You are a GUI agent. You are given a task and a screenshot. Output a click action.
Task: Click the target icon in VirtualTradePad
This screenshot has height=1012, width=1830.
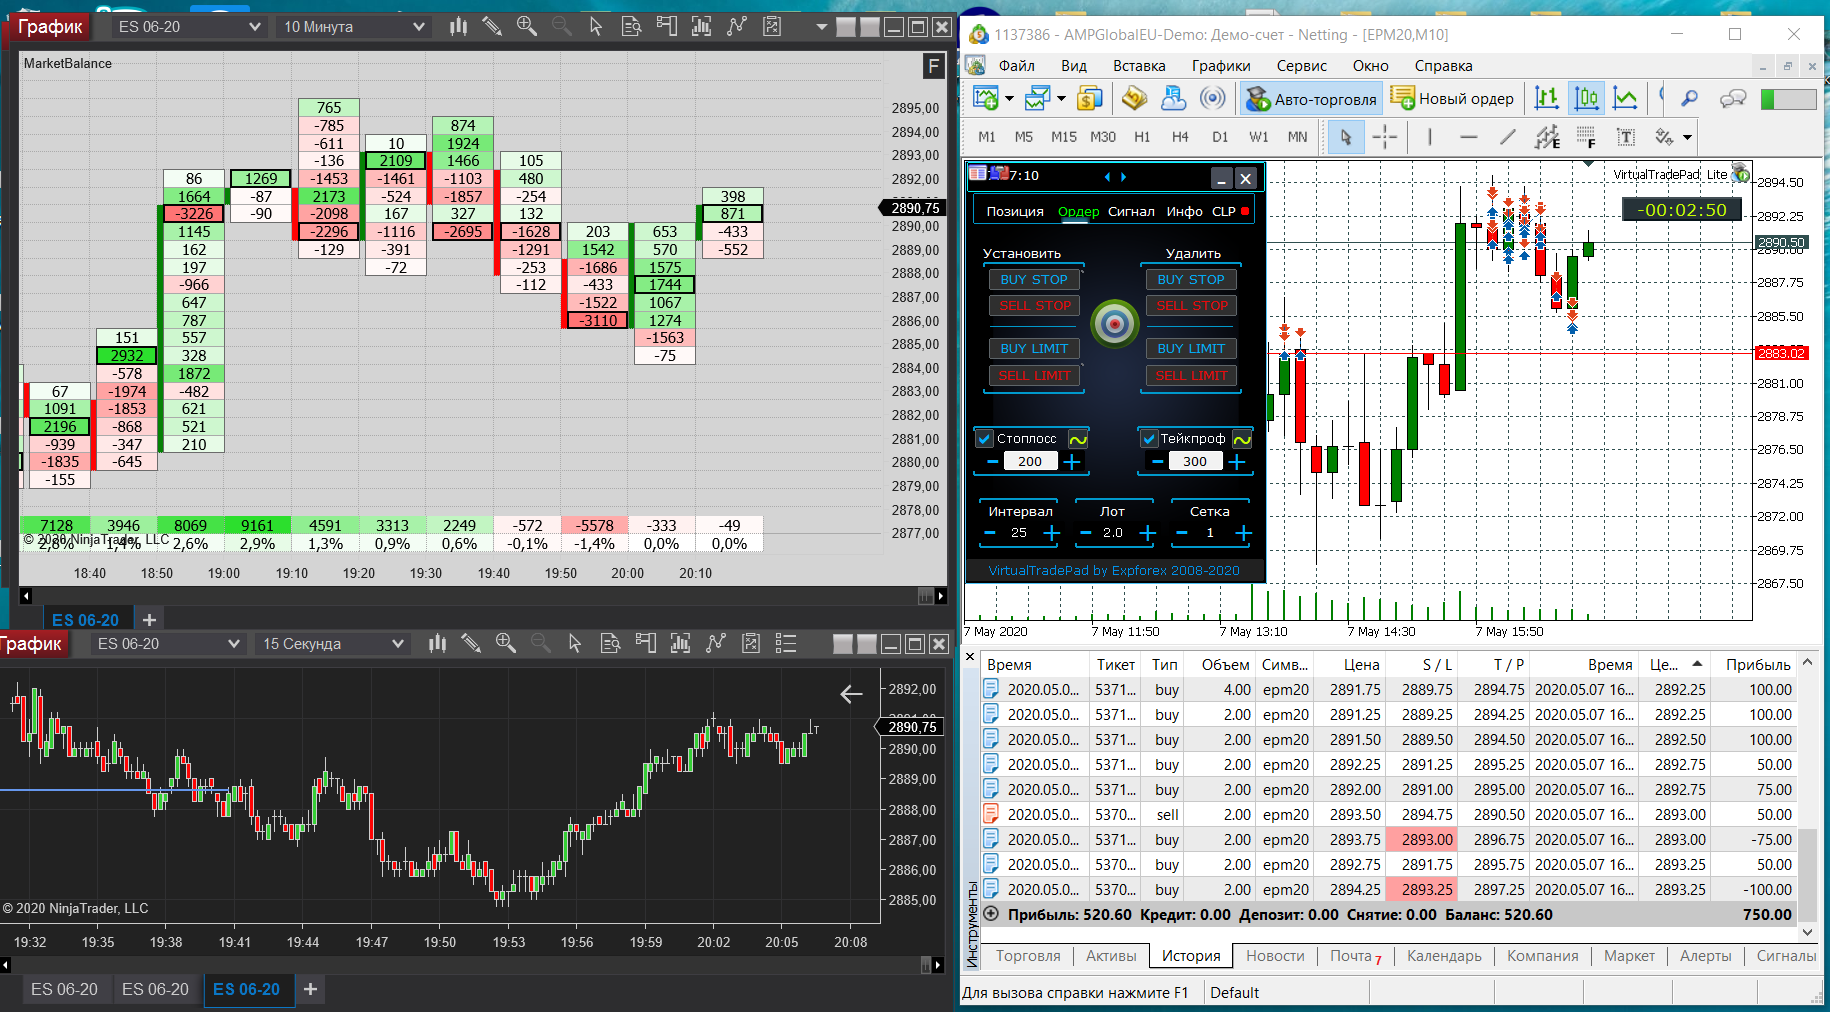point(1114,323)
